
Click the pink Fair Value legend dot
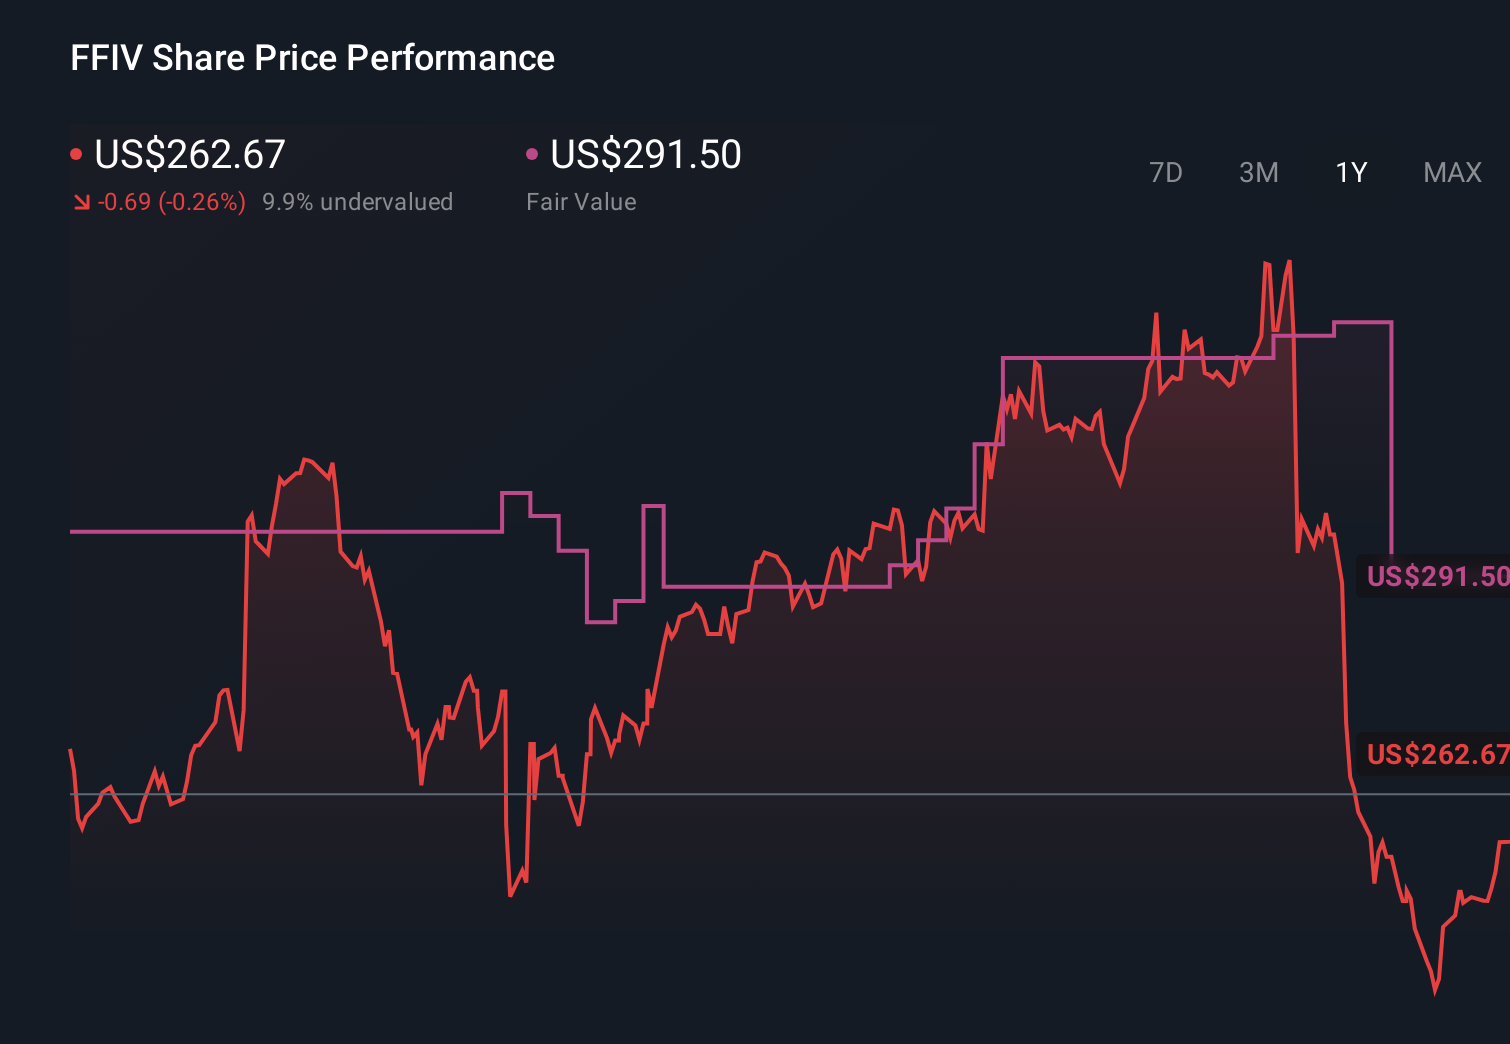click(x=533, y=152)
